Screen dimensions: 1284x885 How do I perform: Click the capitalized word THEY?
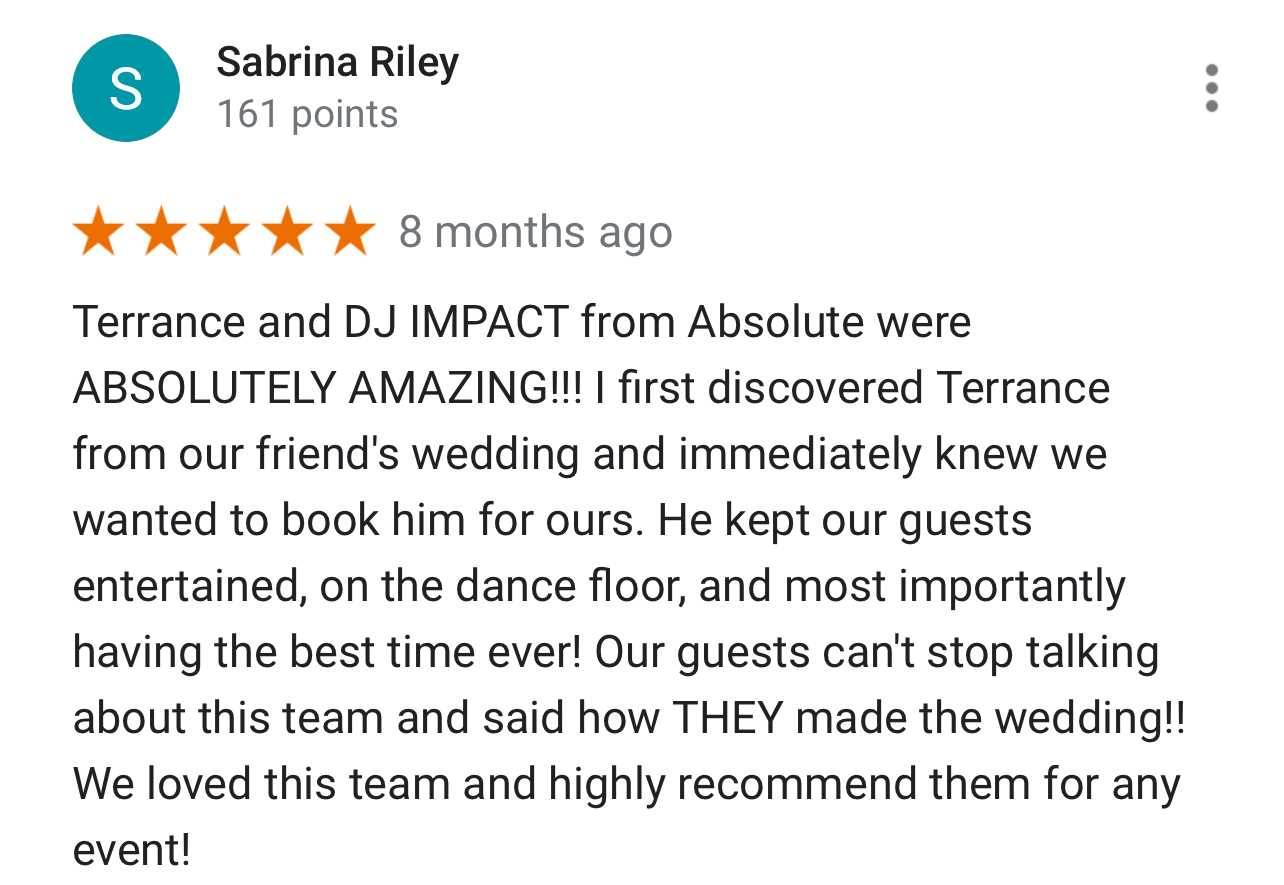[x=733, y=718]
